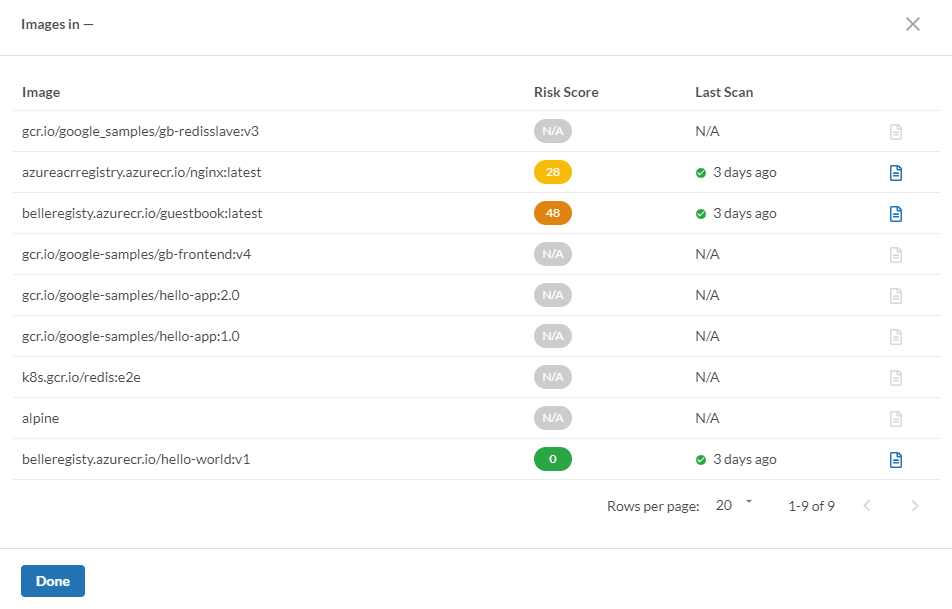Viewport: 952px width, 609px height.
Task: Open scan report for guestbook:latest image
Action: pyautogui.click(x=896, y=214)
